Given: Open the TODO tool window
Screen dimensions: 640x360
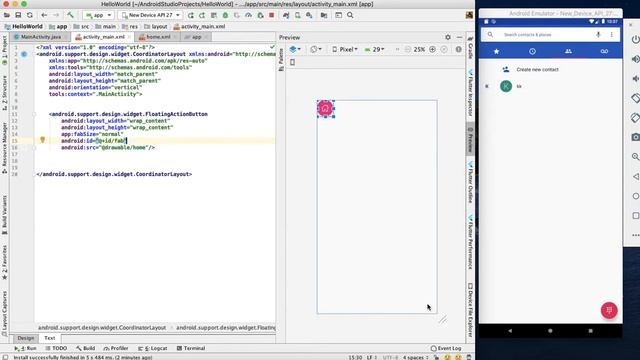Looking at the screenshot, I should [56, 348].
